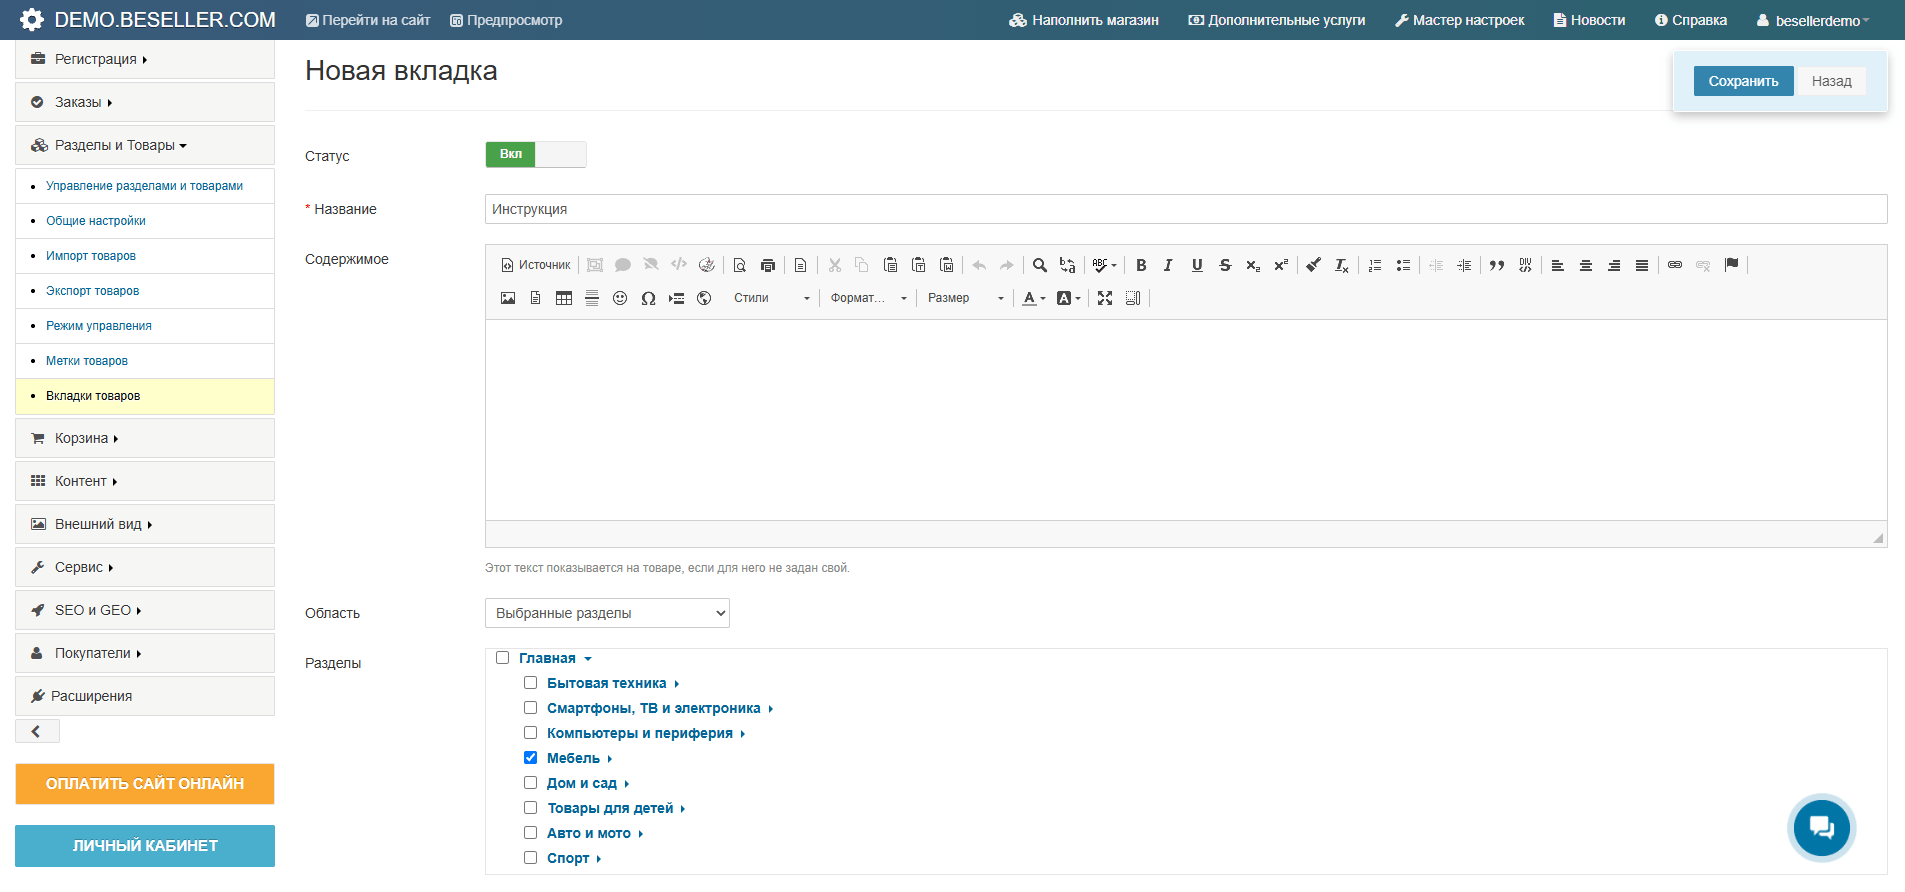Save the tab with Сохранить
The image size is (1905, 892).
pos(1743,81)
